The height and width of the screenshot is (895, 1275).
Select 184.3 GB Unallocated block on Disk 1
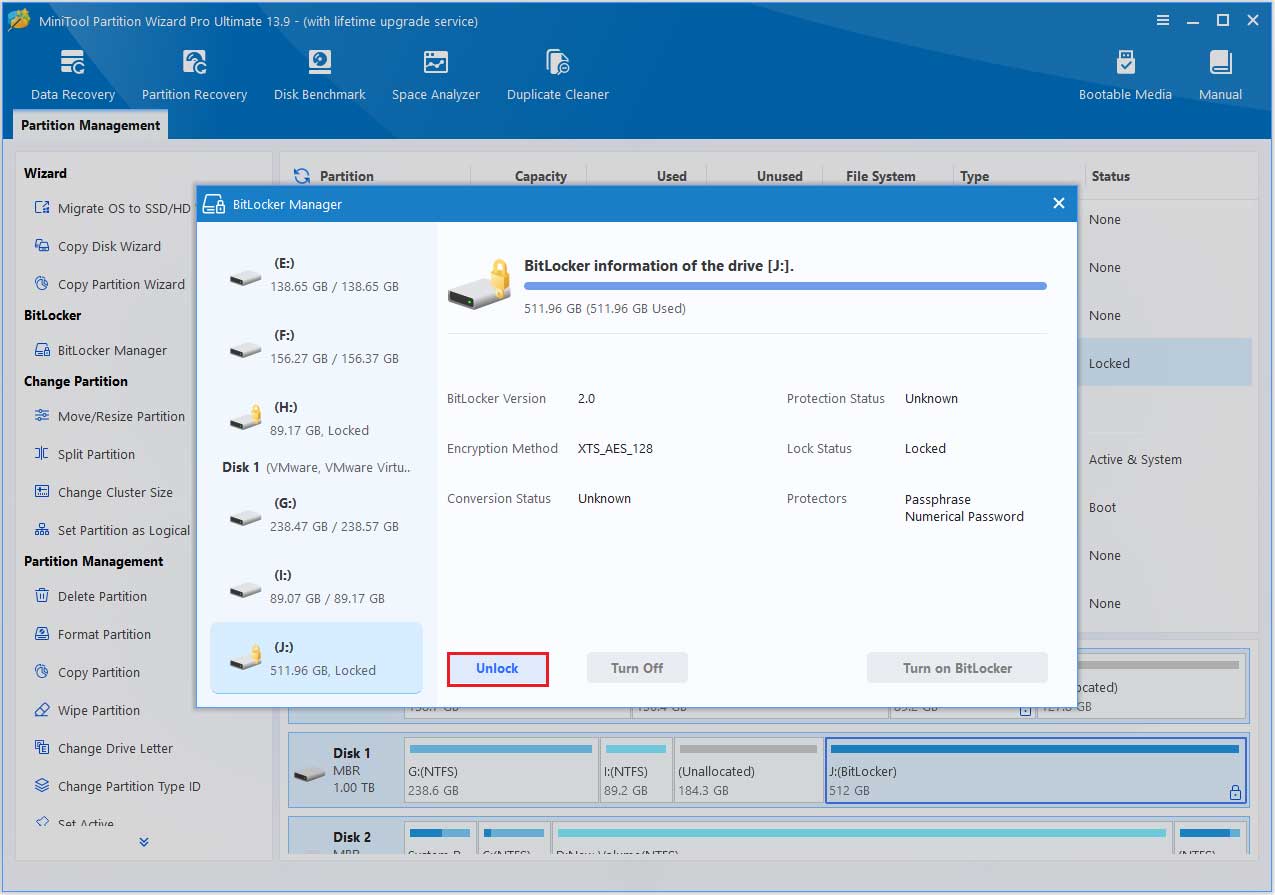click(x=748, y=770)
